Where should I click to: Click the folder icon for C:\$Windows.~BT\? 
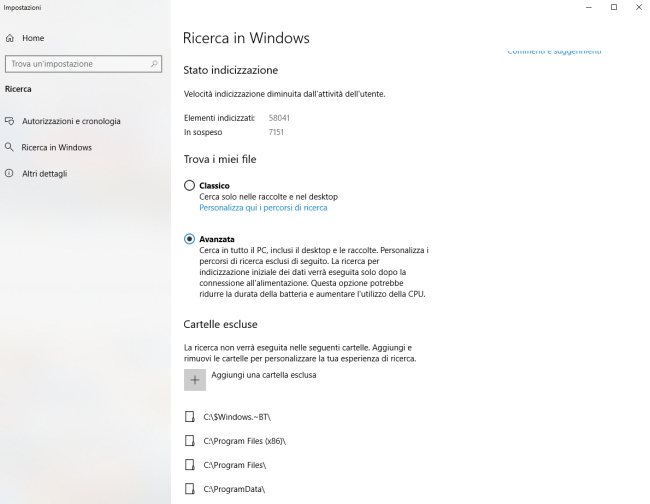pyautogui.click(x=189, y=417)
